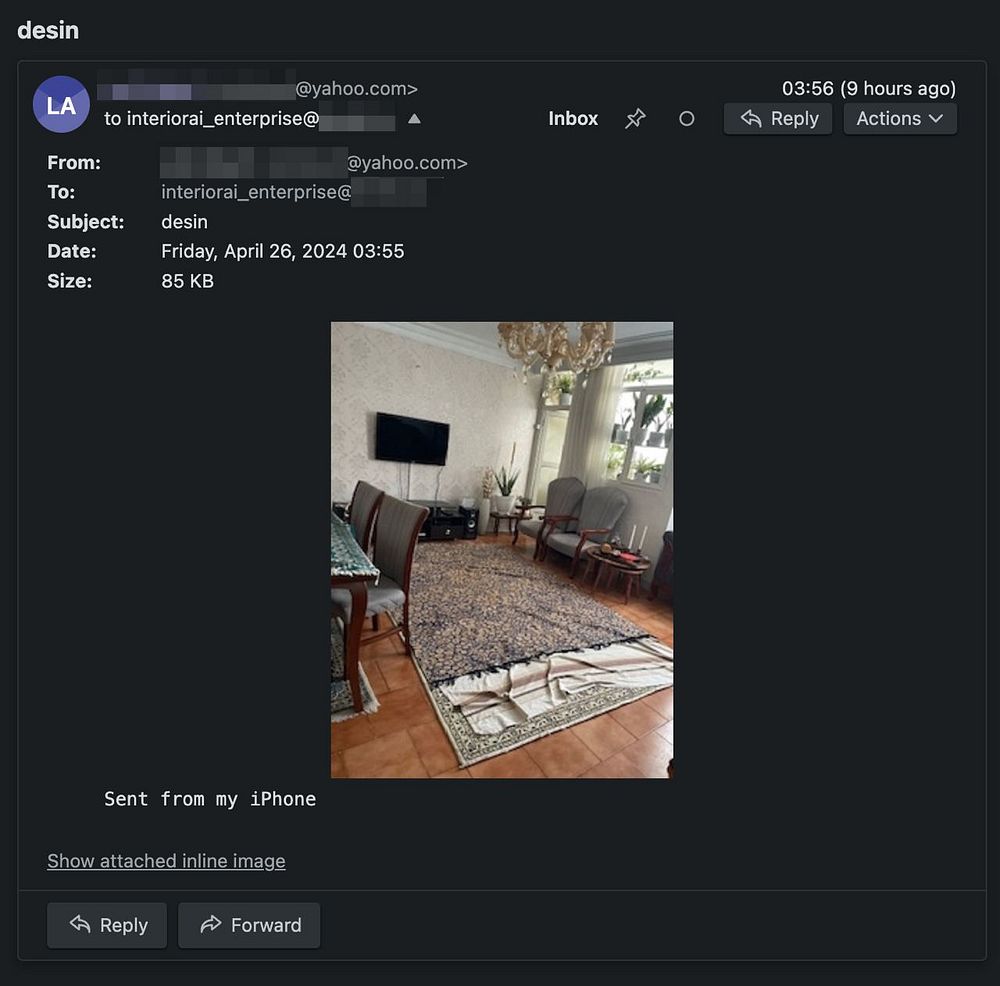The width and height of the screenshot is (1000, 986).
Task: Click the LA sender avatar
Action: [x=61, y=105]
